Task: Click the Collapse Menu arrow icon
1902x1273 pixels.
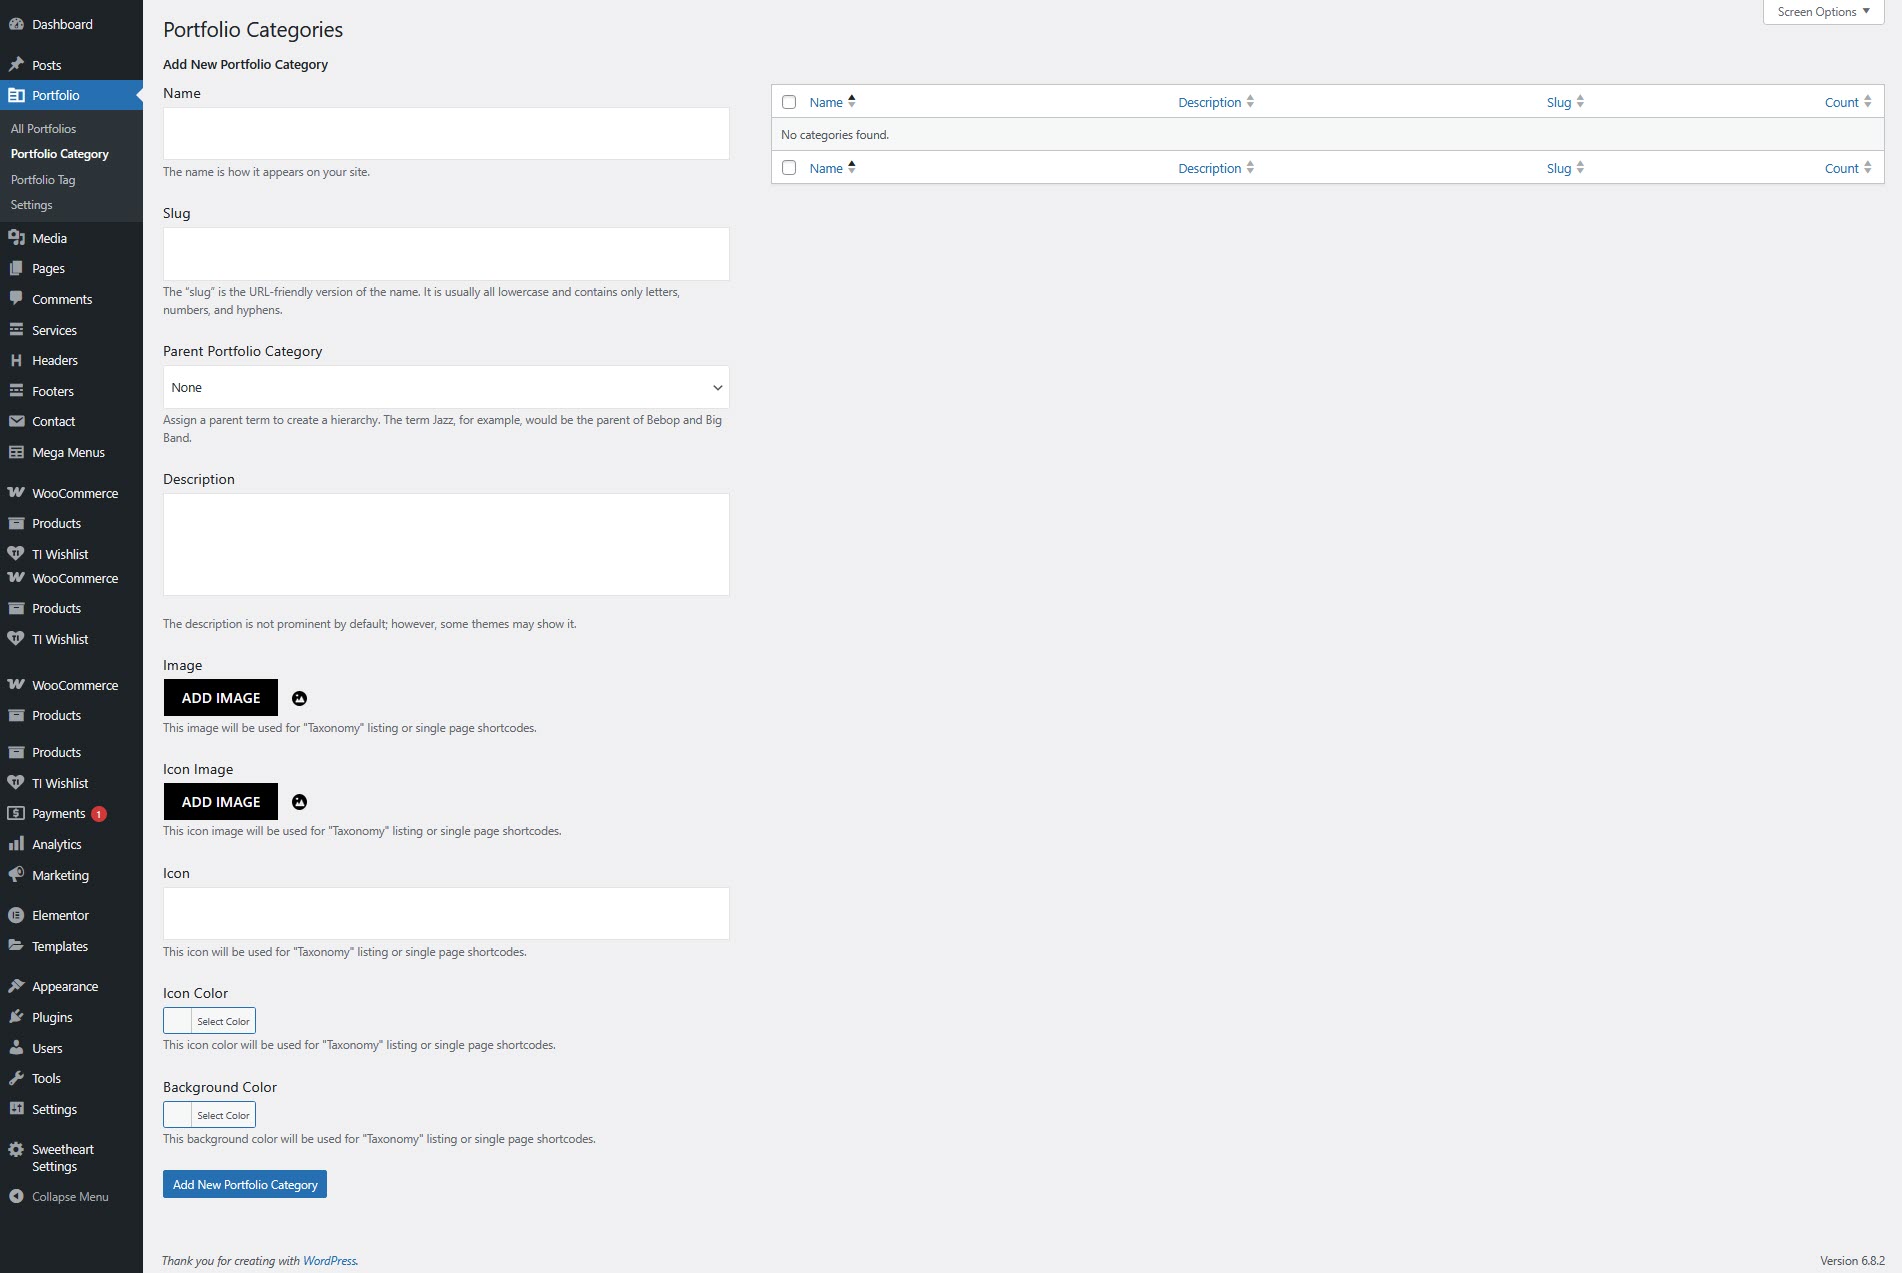Action: click(x=16, y=1196)
